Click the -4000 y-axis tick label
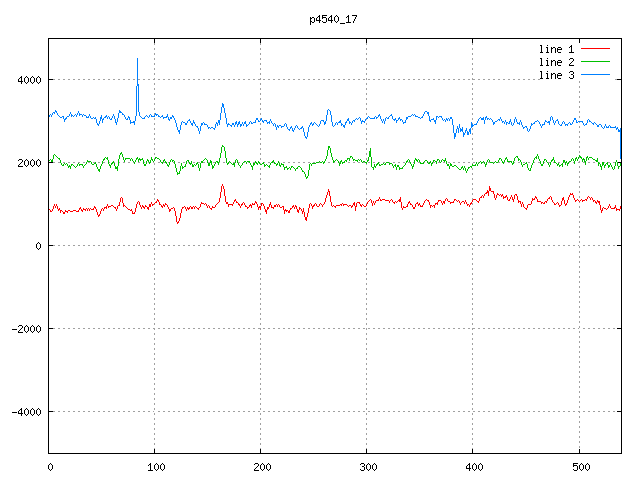 24,412
